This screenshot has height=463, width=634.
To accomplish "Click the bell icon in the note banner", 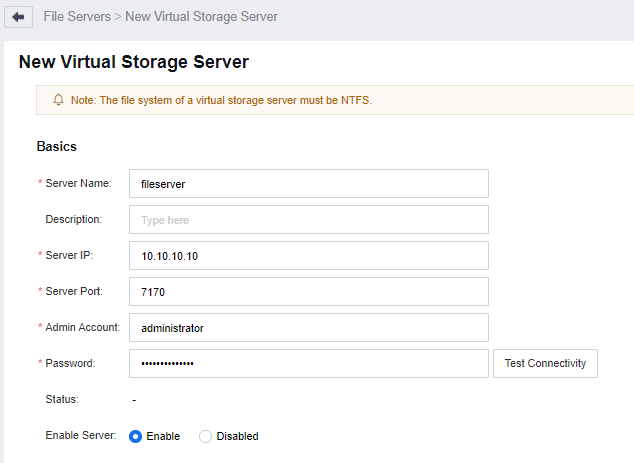I will point(58,100).
